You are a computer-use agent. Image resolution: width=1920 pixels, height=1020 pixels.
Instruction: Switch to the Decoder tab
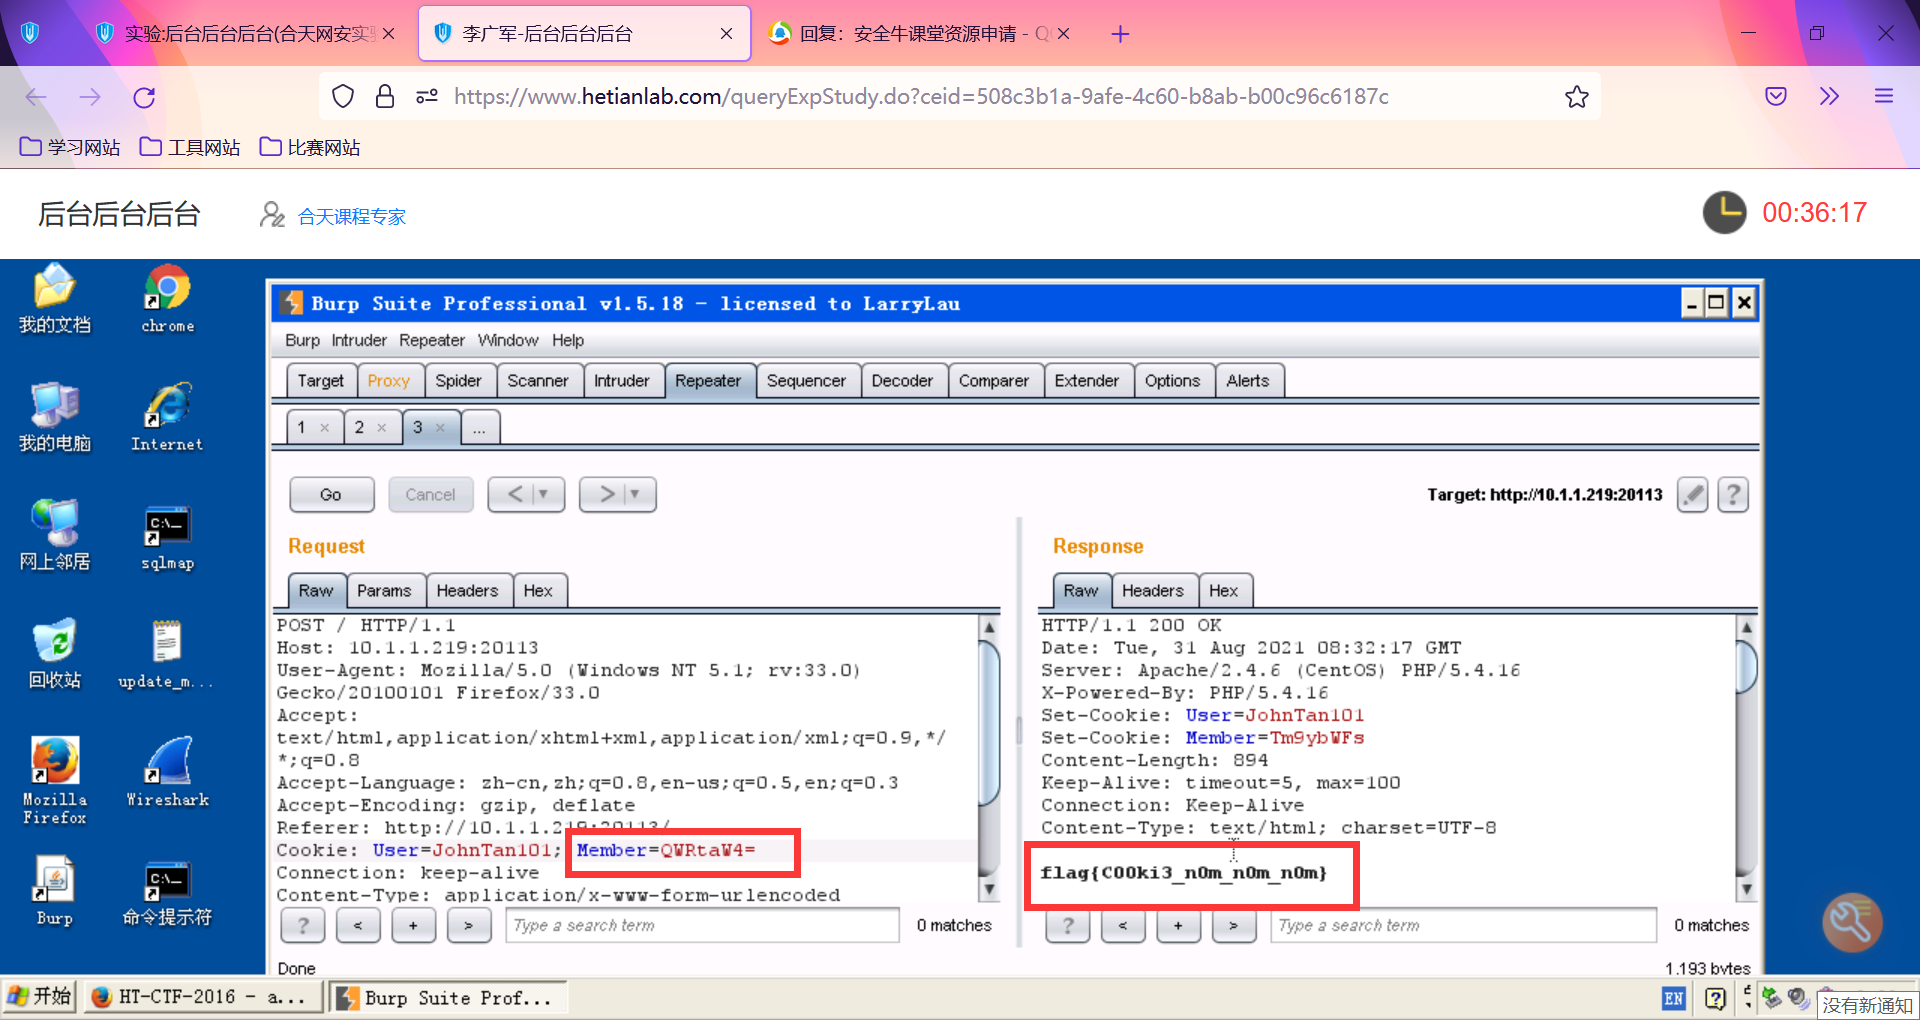coord(902,381)
